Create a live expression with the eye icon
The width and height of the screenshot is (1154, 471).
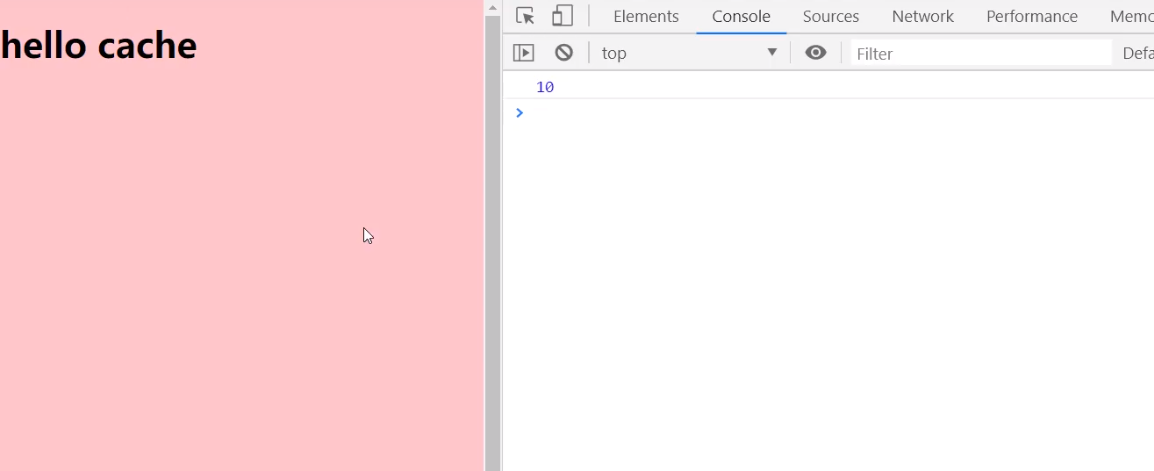pos(815,52)
